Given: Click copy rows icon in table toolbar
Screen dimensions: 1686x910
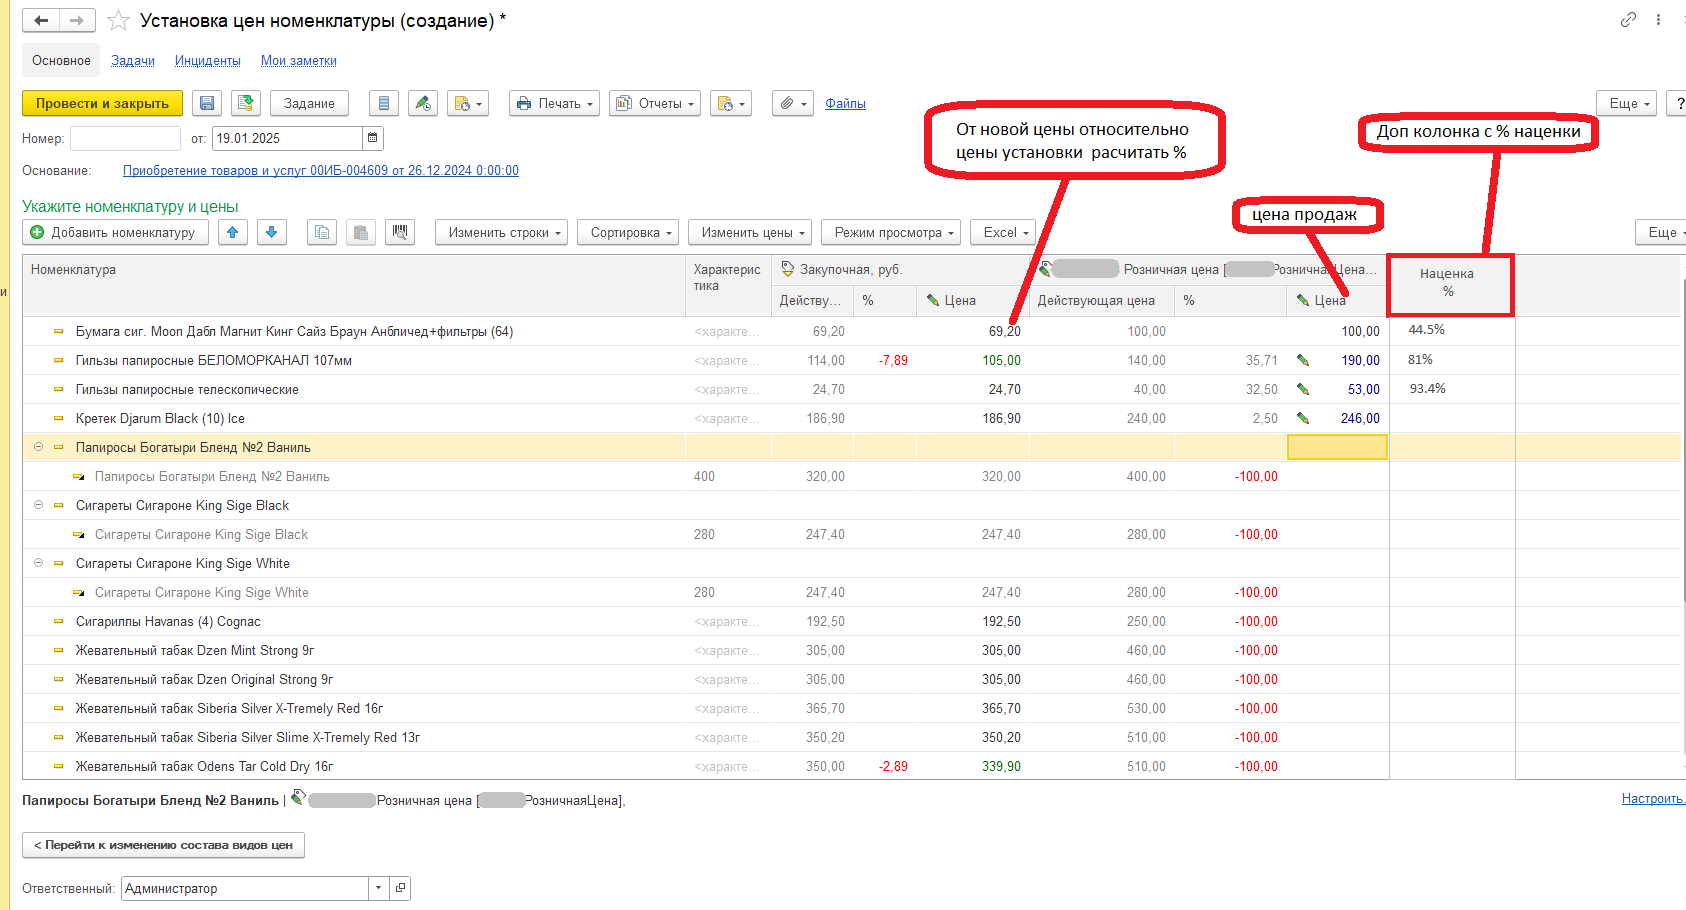Looking at the screenshot, I should [x=321, y=232].
